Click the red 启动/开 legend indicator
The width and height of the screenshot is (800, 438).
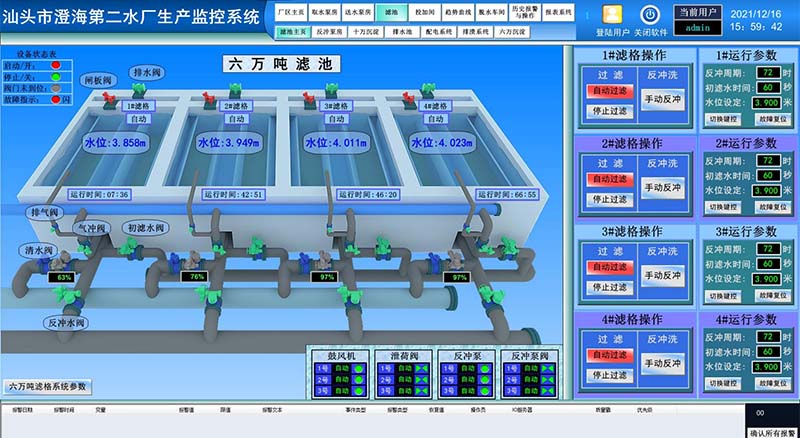(x=56, y=65)
